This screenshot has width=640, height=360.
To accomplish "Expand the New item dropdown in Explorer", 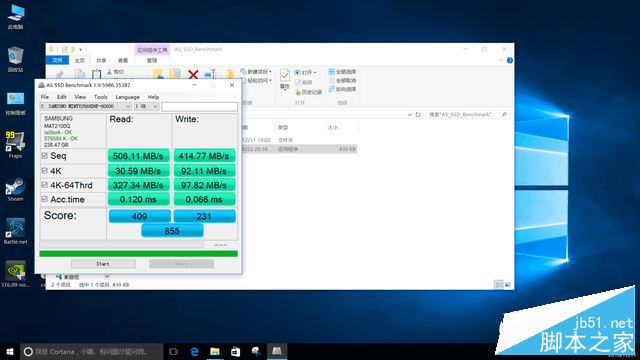I will point(270,72).
